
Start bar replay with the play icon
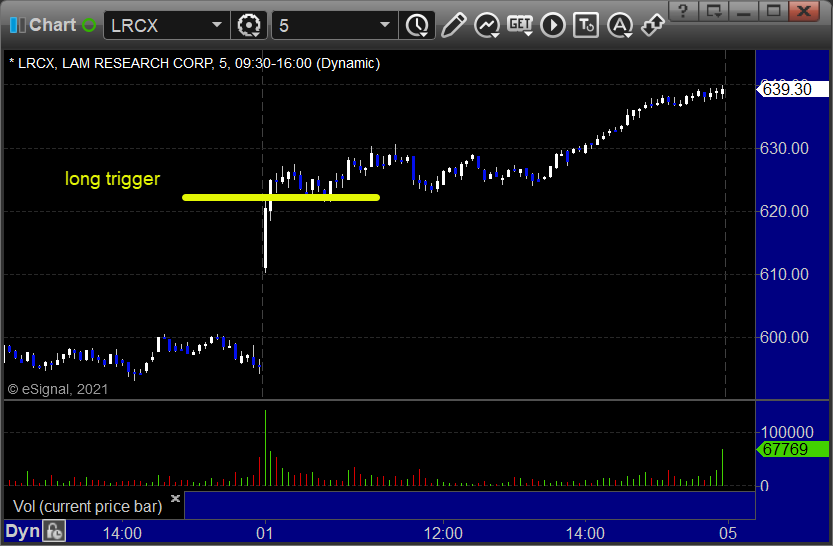pos(553,25)
